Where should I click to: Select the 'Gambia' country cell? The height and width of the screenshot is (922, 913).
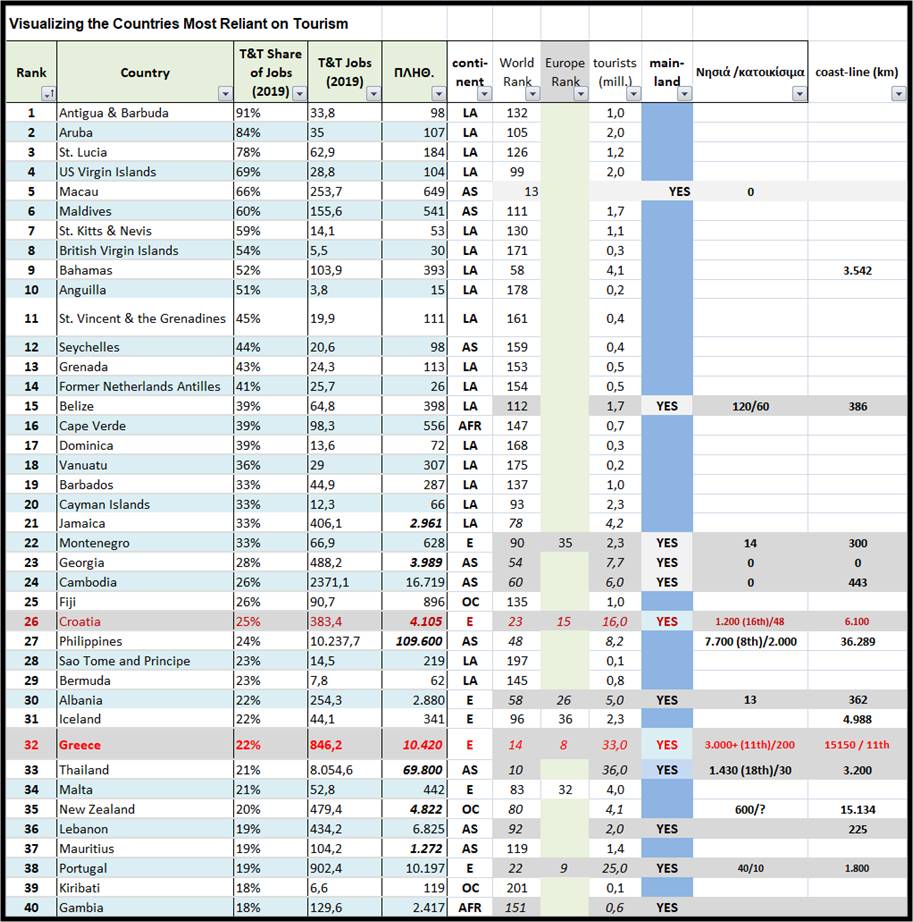tap(145, 908)
